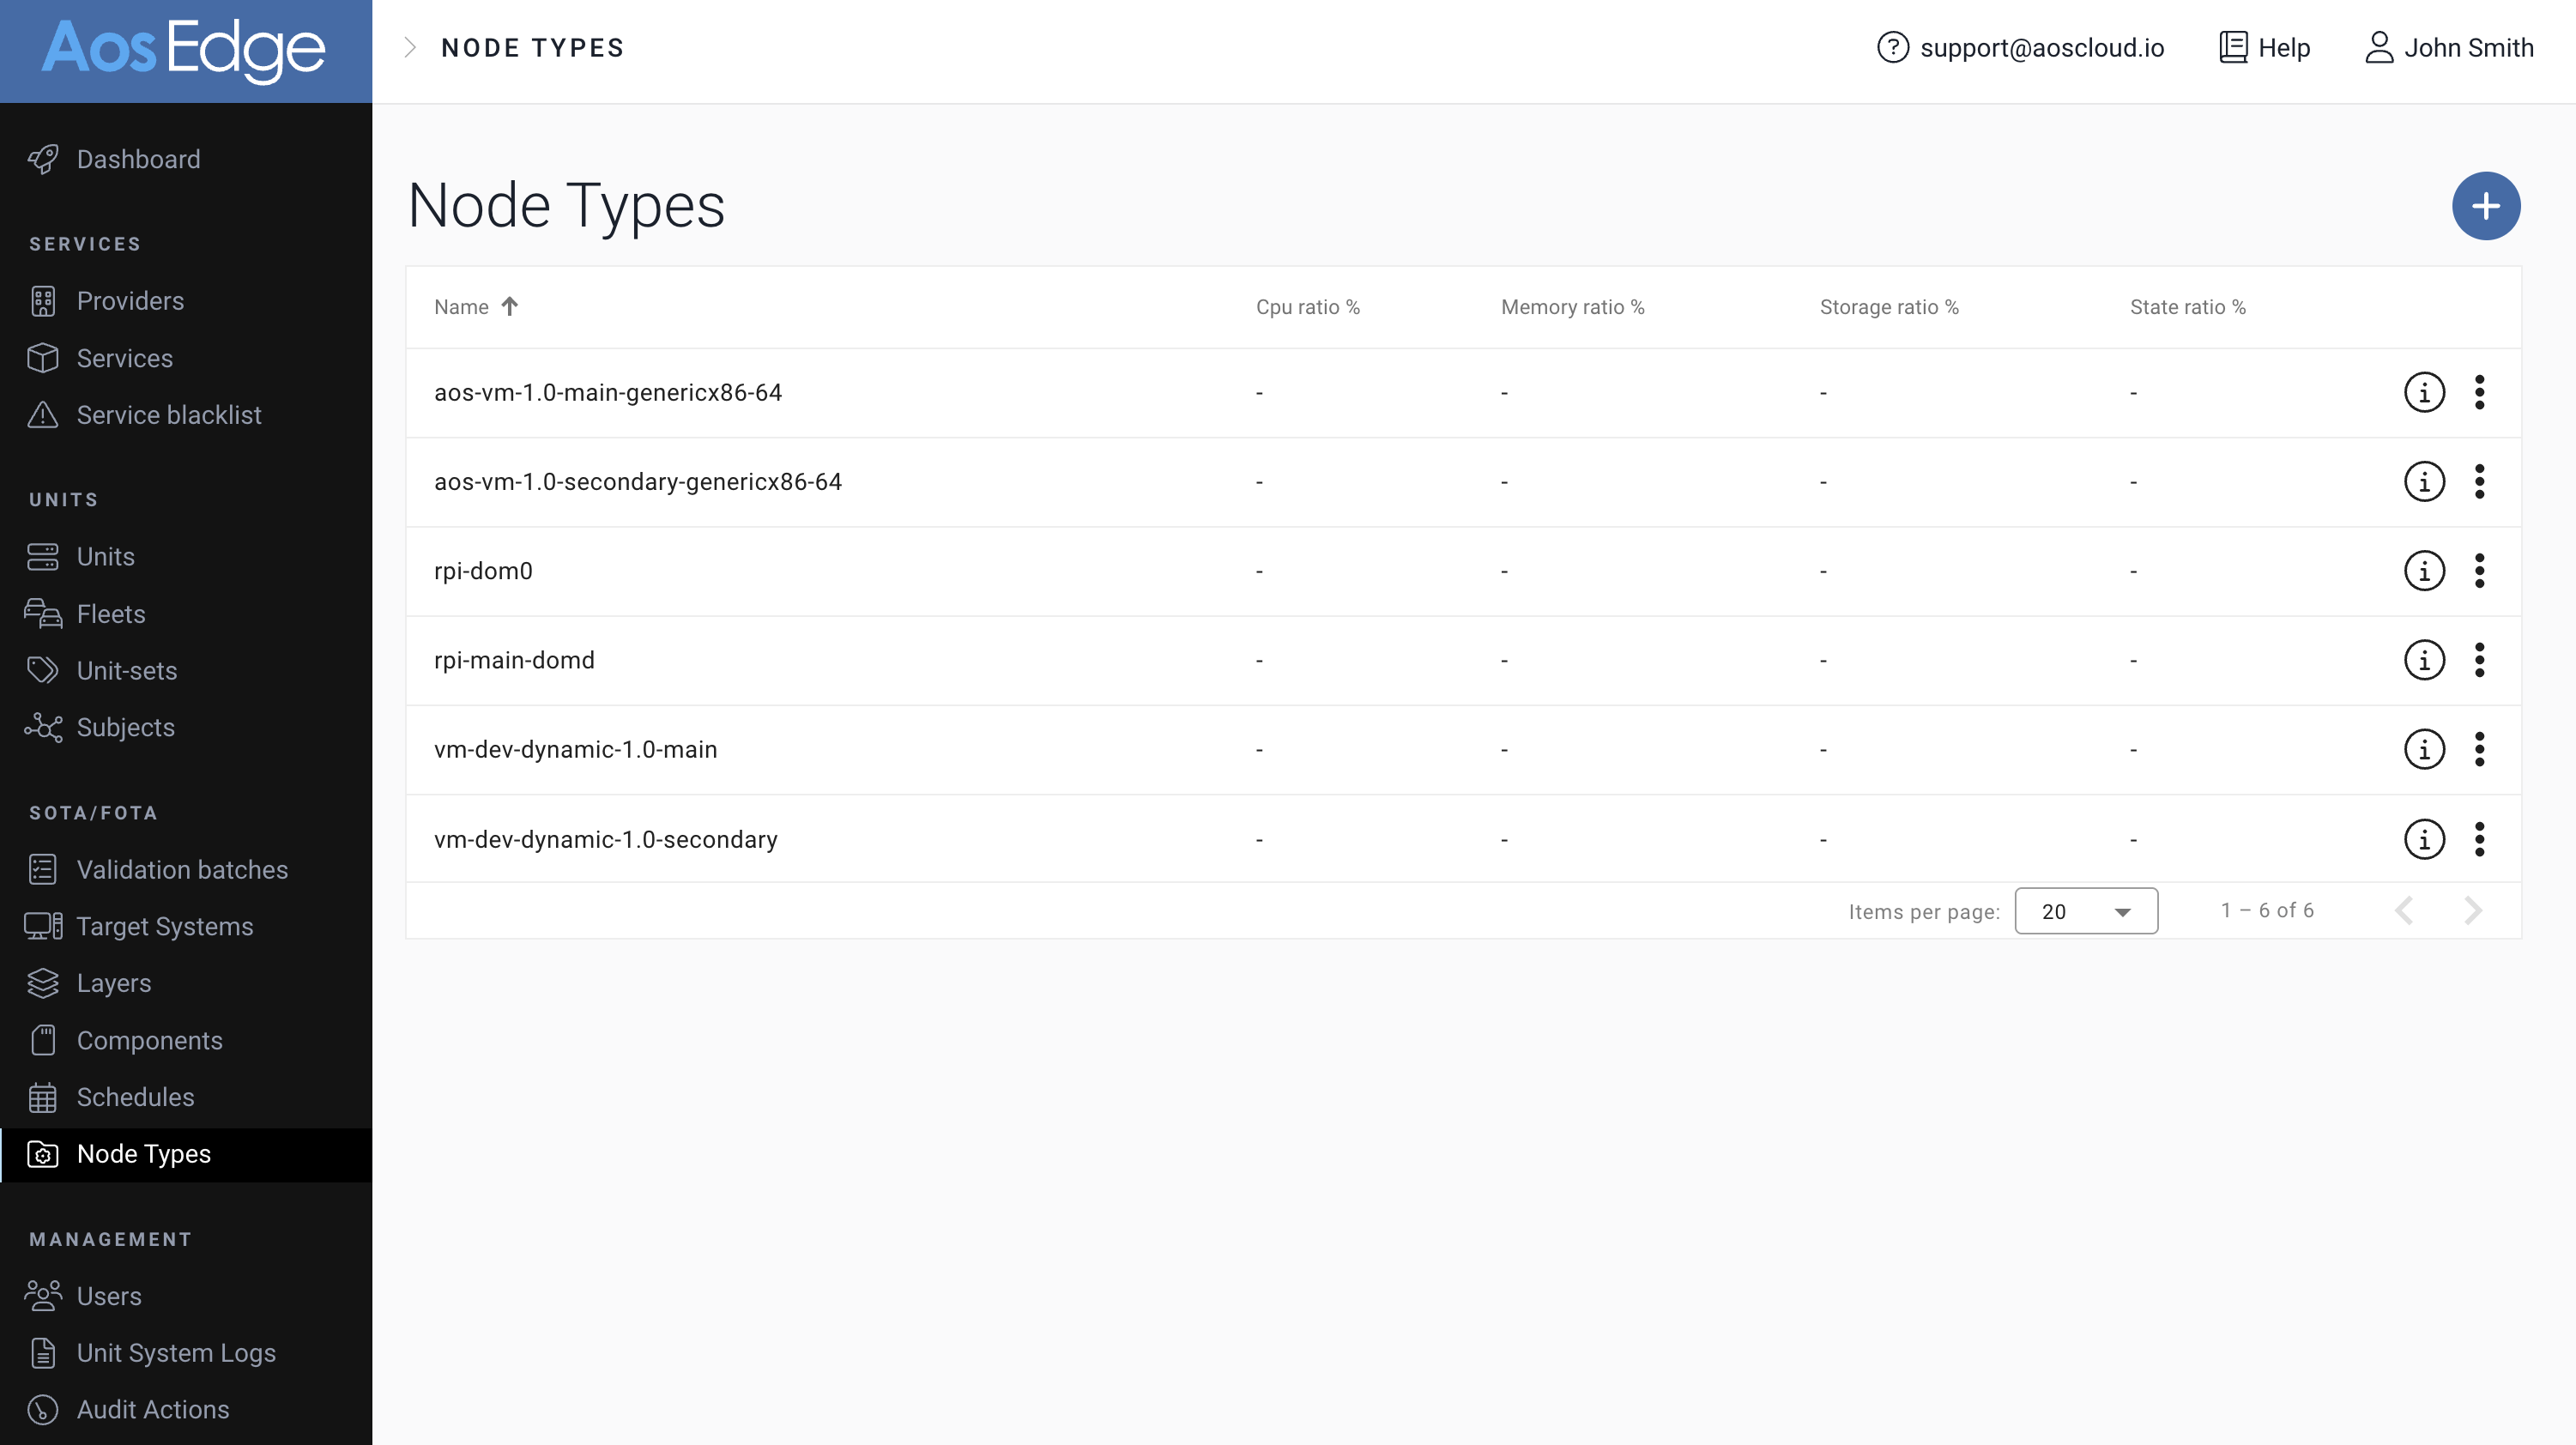Show info for rpi-main-domd node type
Screen dimensions: 2576x1445
(2424, 660)
